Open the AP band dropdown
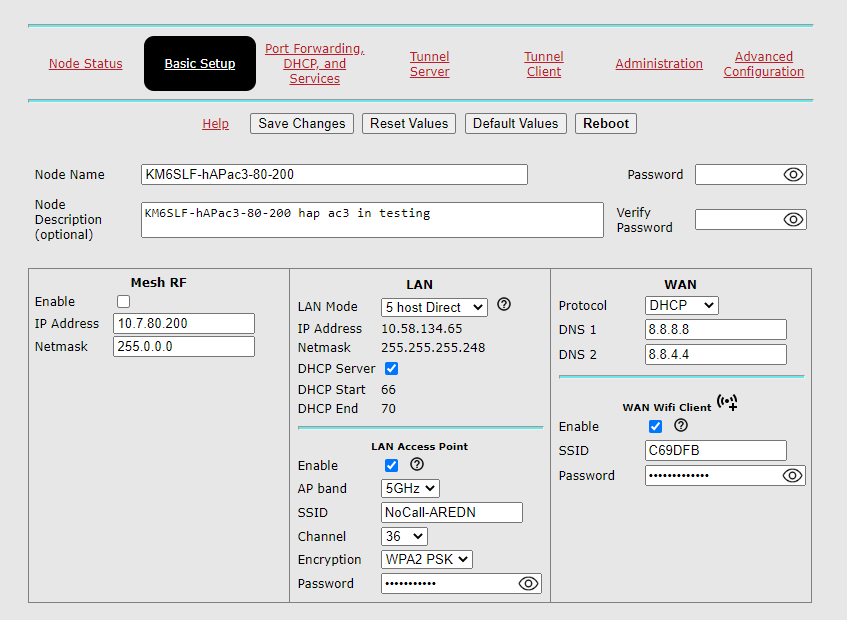Image resolution: width=847 pixels, height=620 pixels. 403,488
